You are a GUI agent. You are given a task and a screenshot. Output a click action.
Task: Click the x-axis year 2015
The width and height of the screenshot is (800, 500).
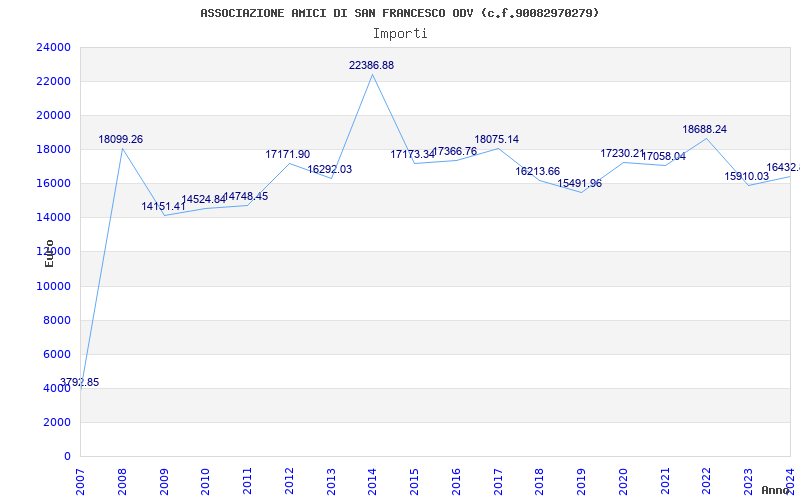(414, 482)
